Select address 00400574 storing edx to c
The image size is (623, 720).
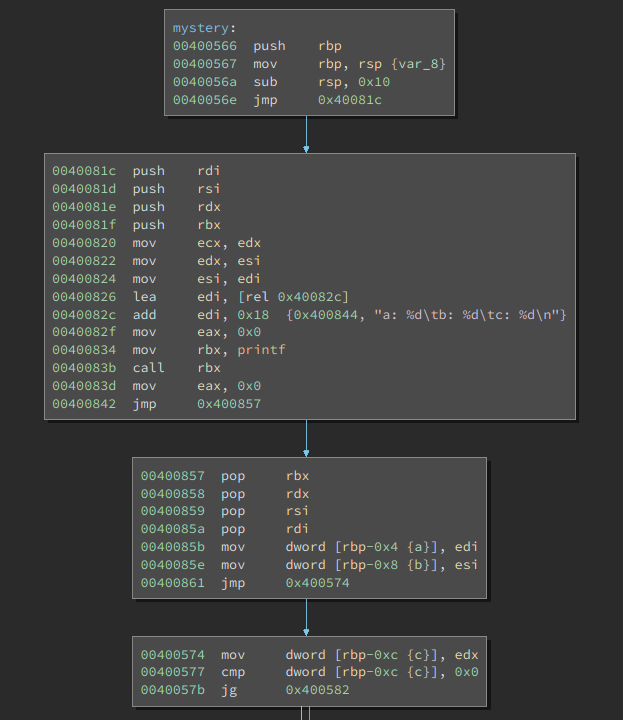173,655
